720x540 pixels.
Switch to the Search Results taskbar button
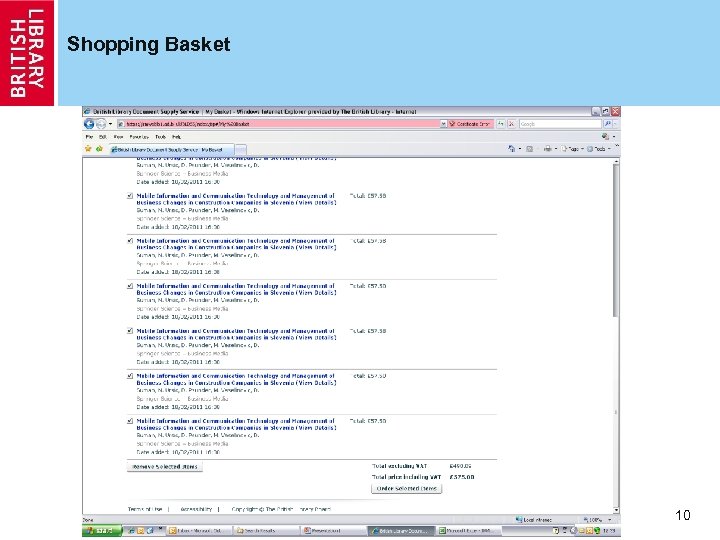pyautogui.click(x=266, y=531)
